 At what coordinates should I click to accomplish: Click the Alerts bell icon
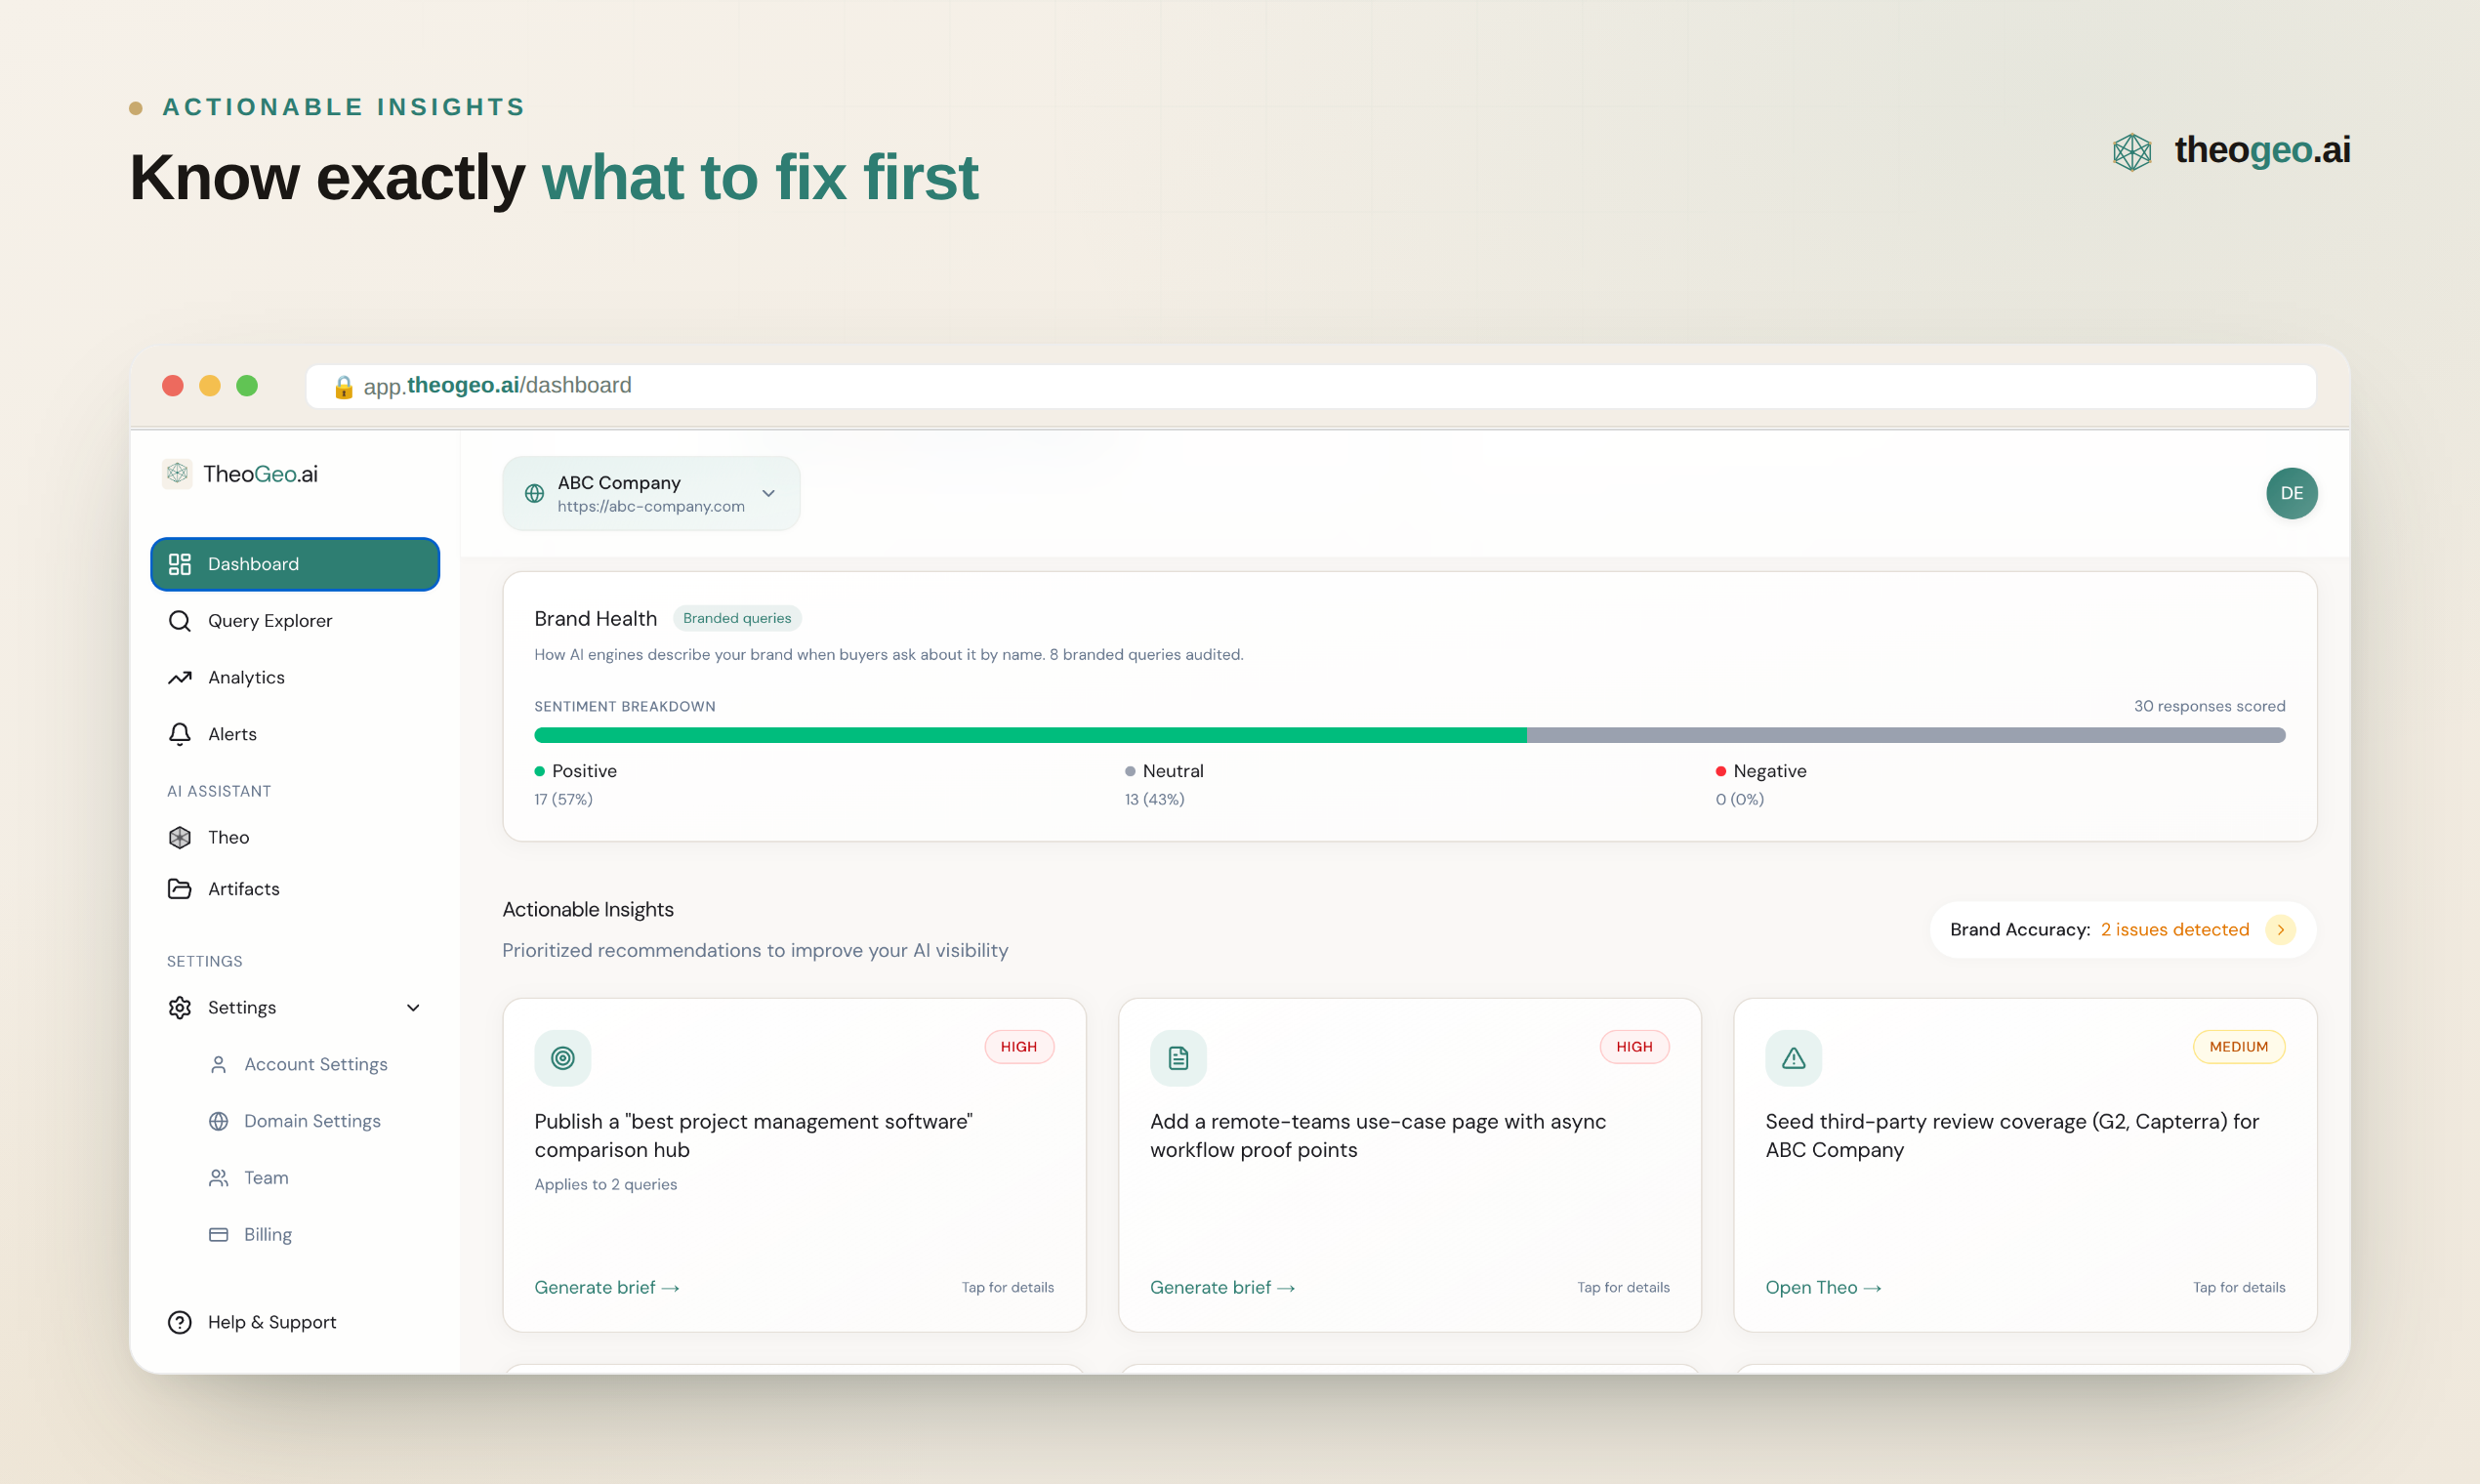pyautogui.click(x=180, y=734)
